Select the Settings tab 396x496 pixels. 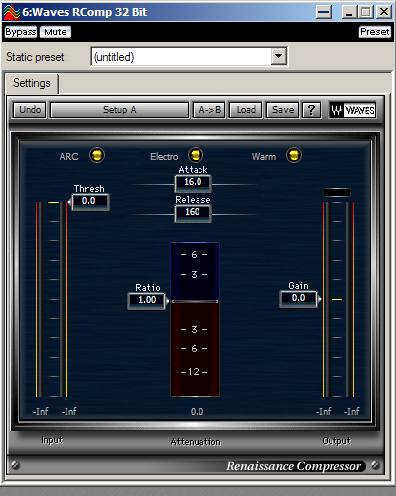32,83
